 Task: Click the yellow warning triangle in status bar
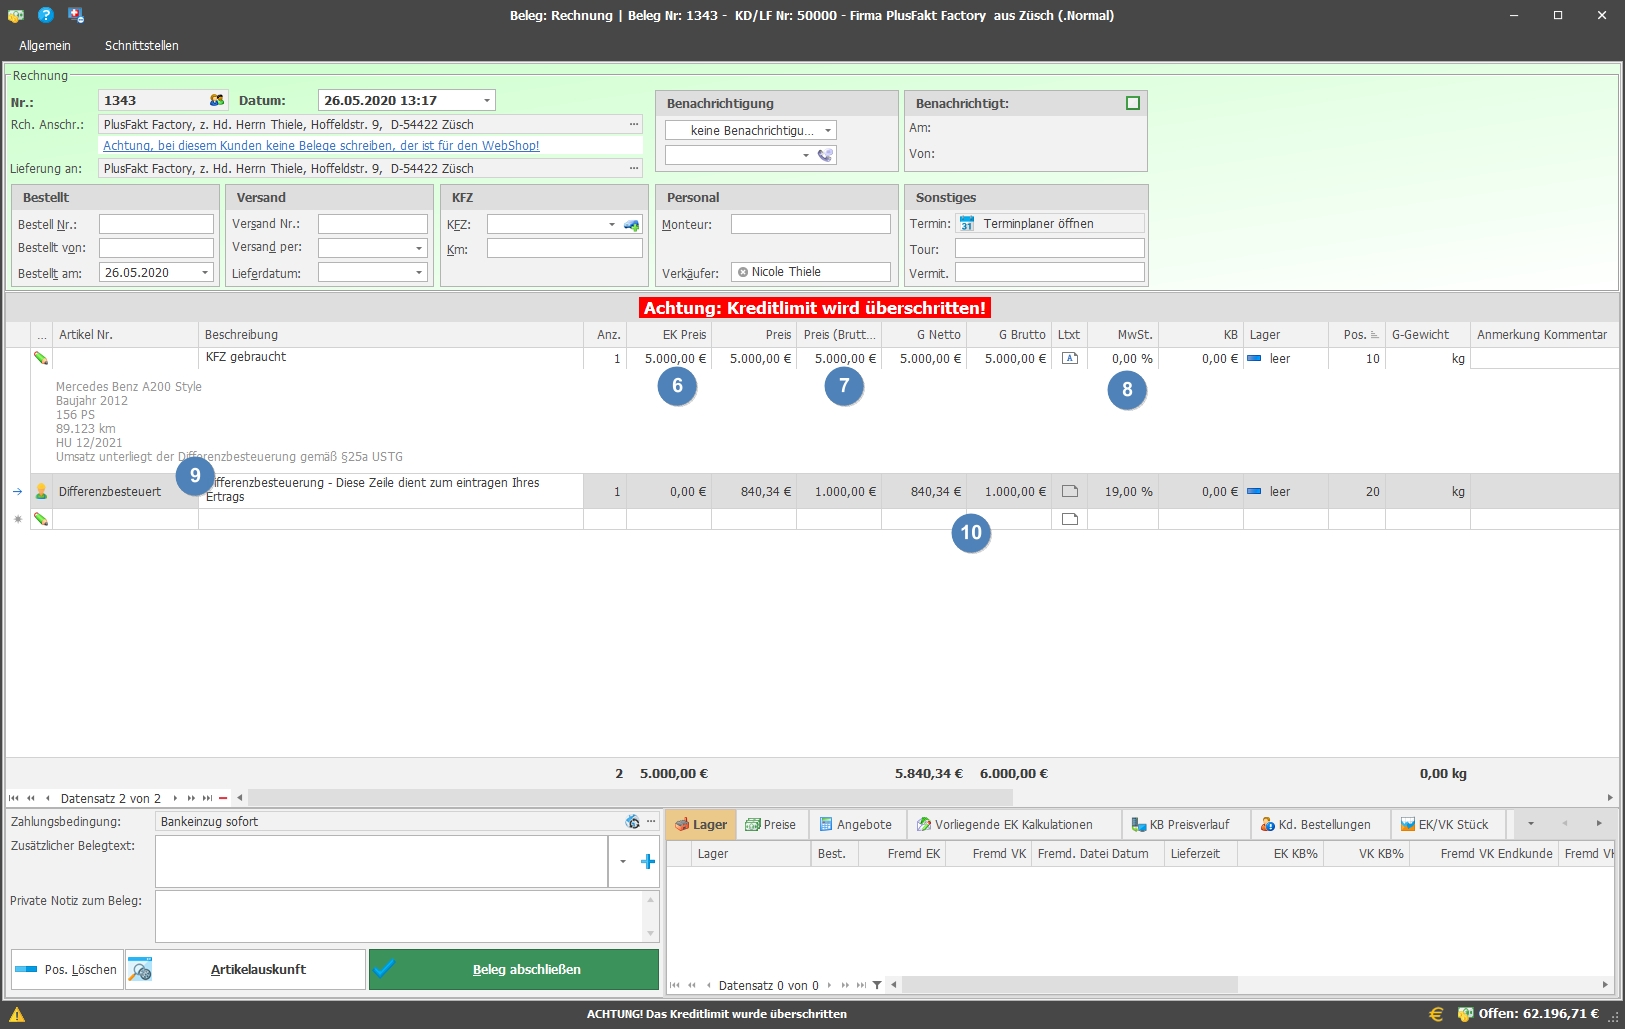(17, 1014)
